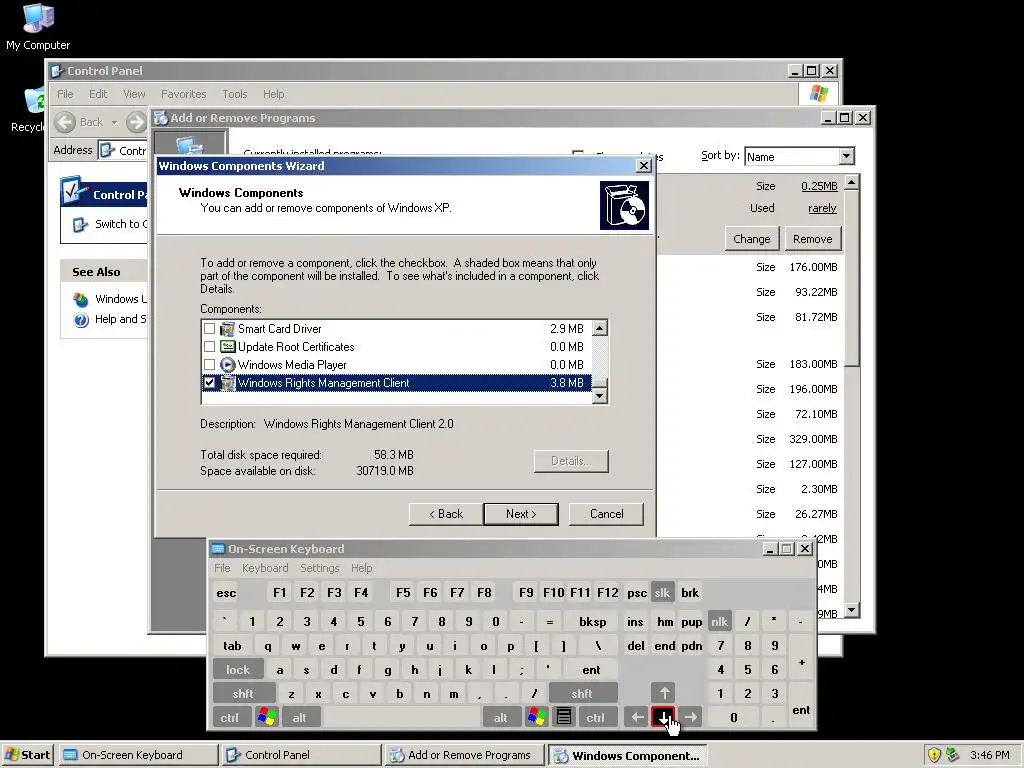The height and width of the screenshot is (768, 1024).
Task: Click the Smart Card Driver component icon
Action: [227, 328]
